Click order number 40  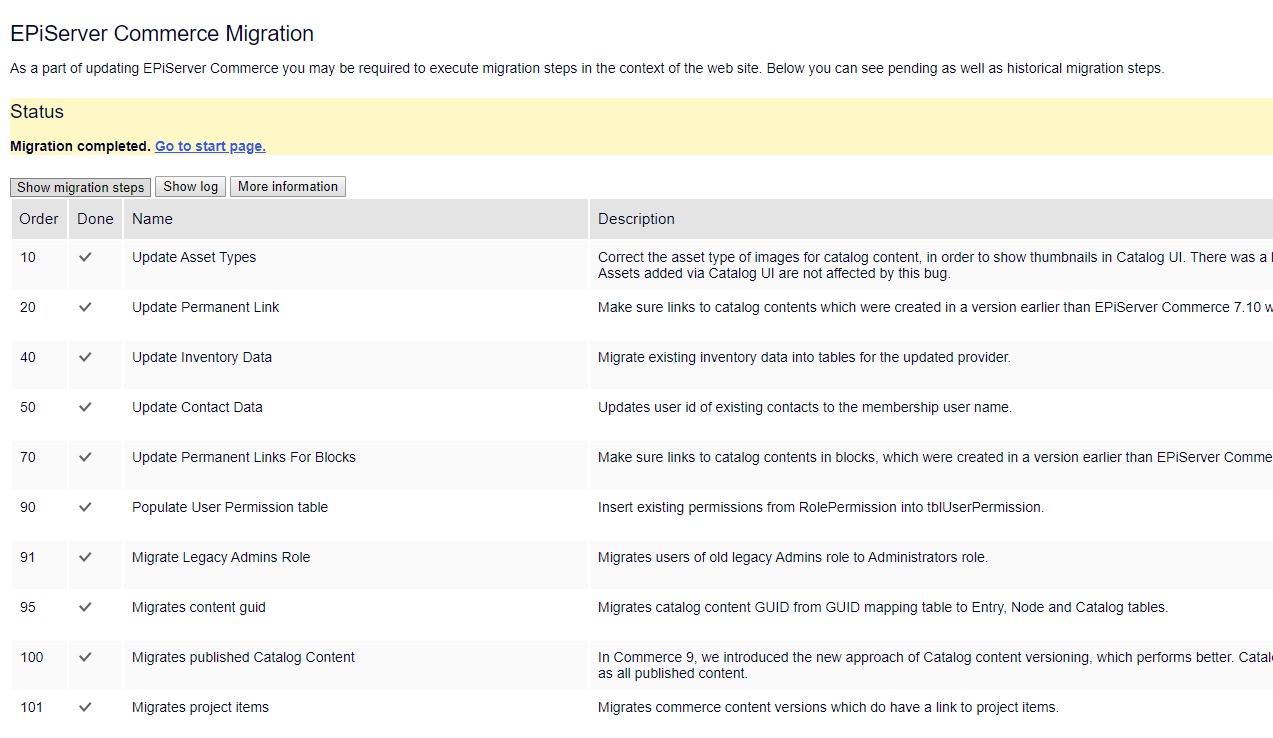pos(28,357)
